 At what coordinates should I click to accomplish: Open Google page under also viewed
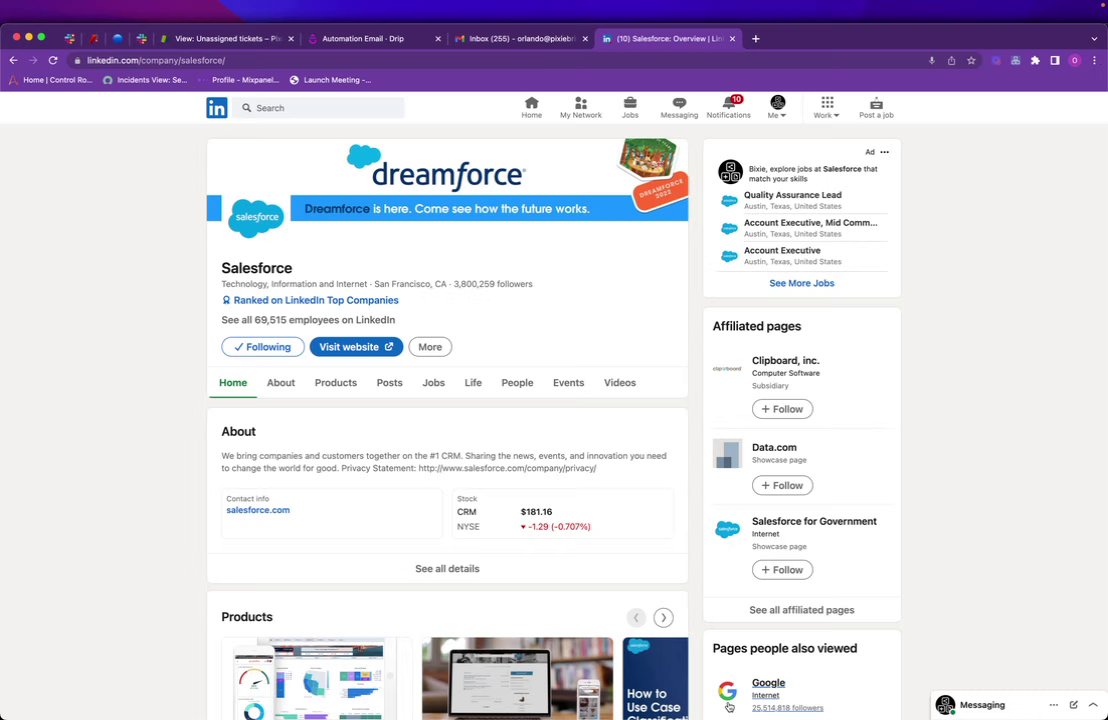pyautogui.click(x=768, y=683)
